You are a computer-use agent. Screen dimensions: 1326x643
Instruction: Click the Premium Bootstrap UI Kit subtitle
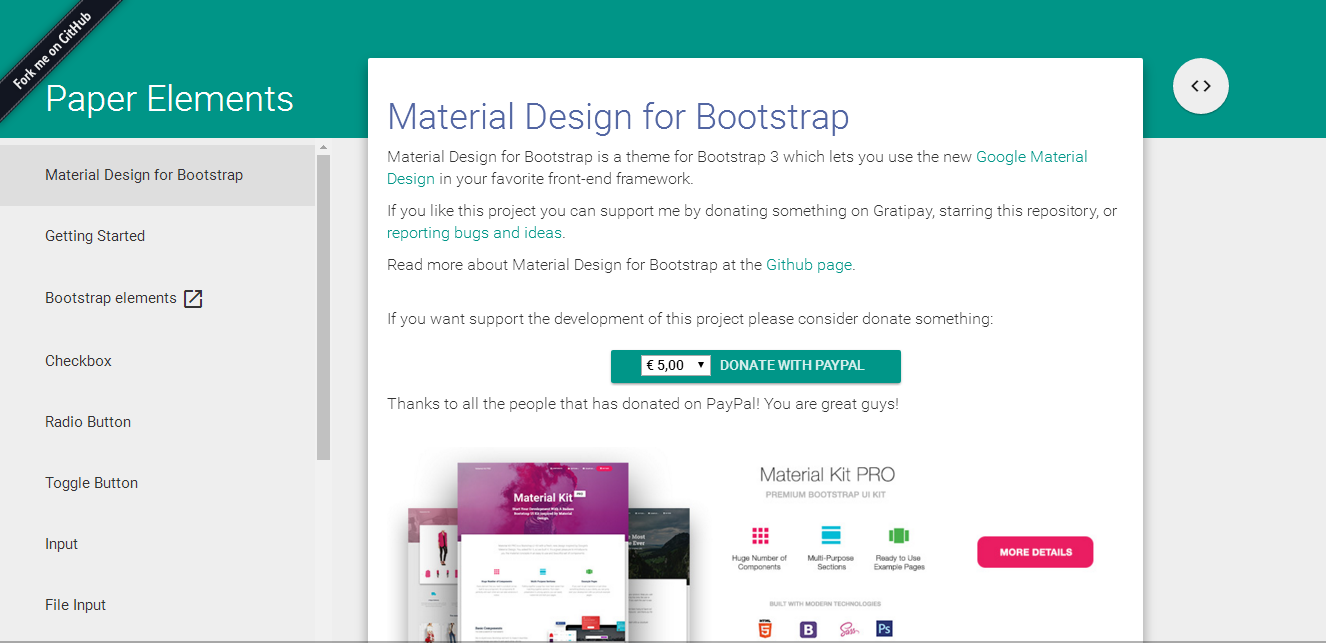[827, 496]
